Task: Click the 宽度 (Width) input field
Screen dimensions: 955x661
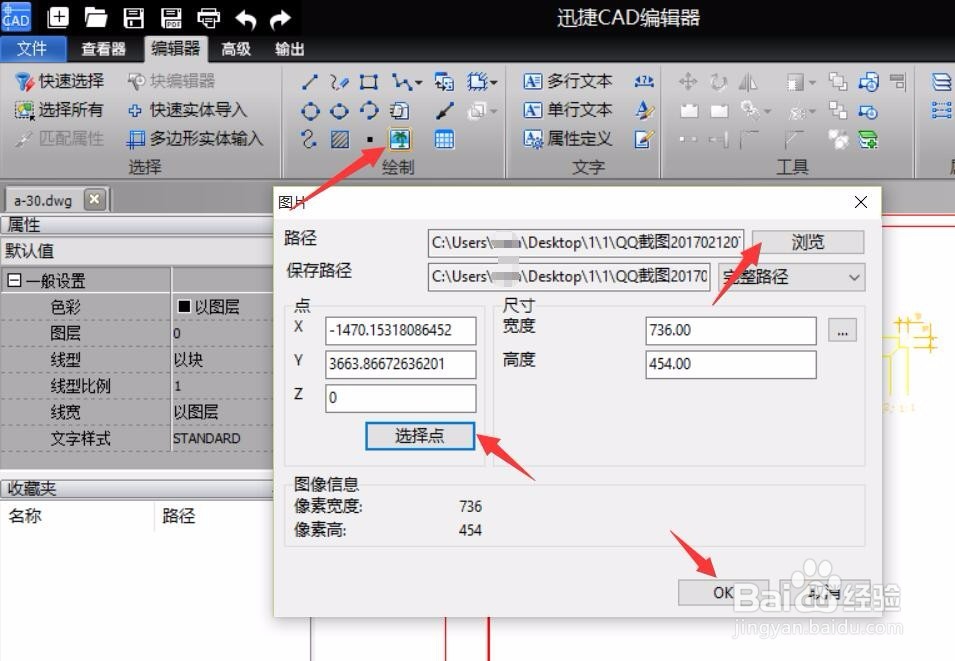Action: coord(731,330)
